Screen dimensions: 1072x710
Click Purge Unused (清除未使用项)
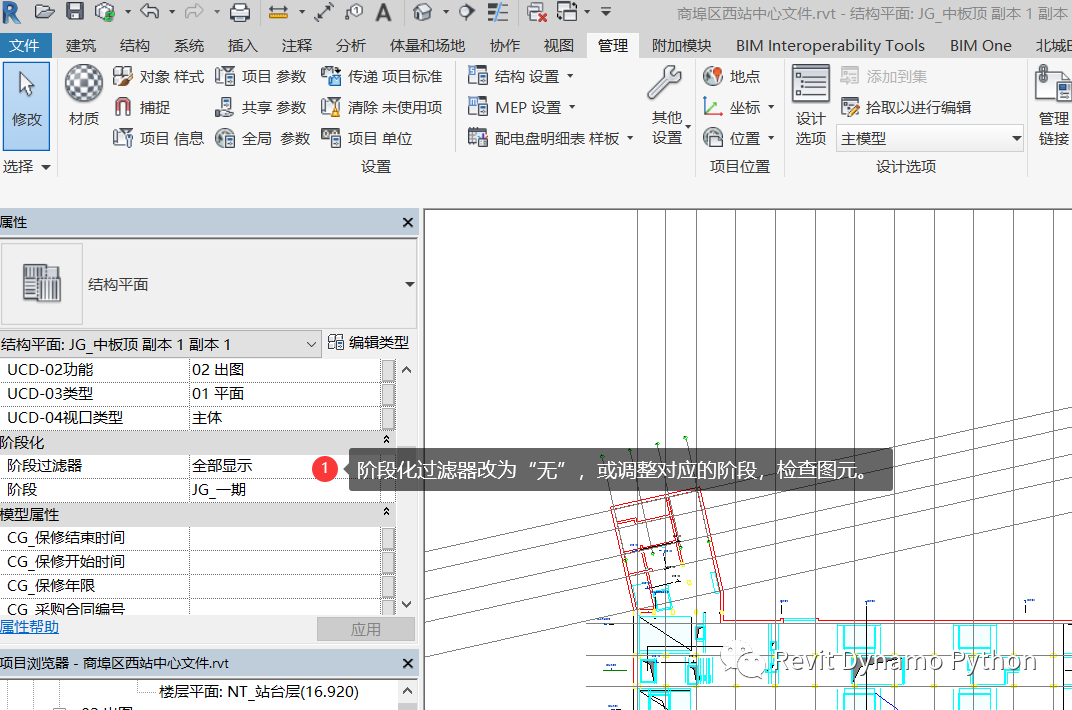[x=381, y=107]
